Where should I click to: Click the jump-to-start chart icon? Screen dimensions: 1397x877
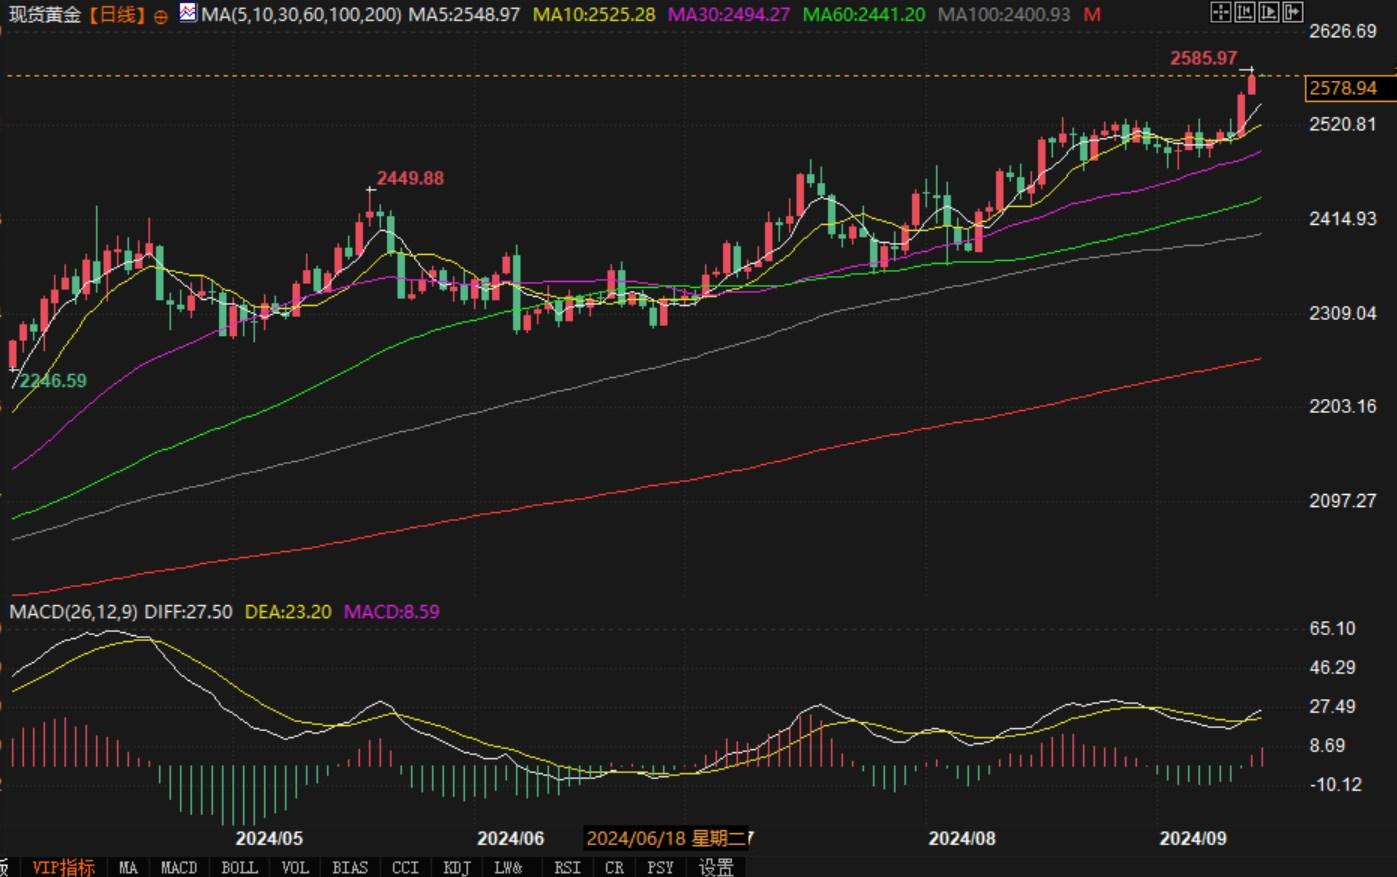pos(1244,12)
